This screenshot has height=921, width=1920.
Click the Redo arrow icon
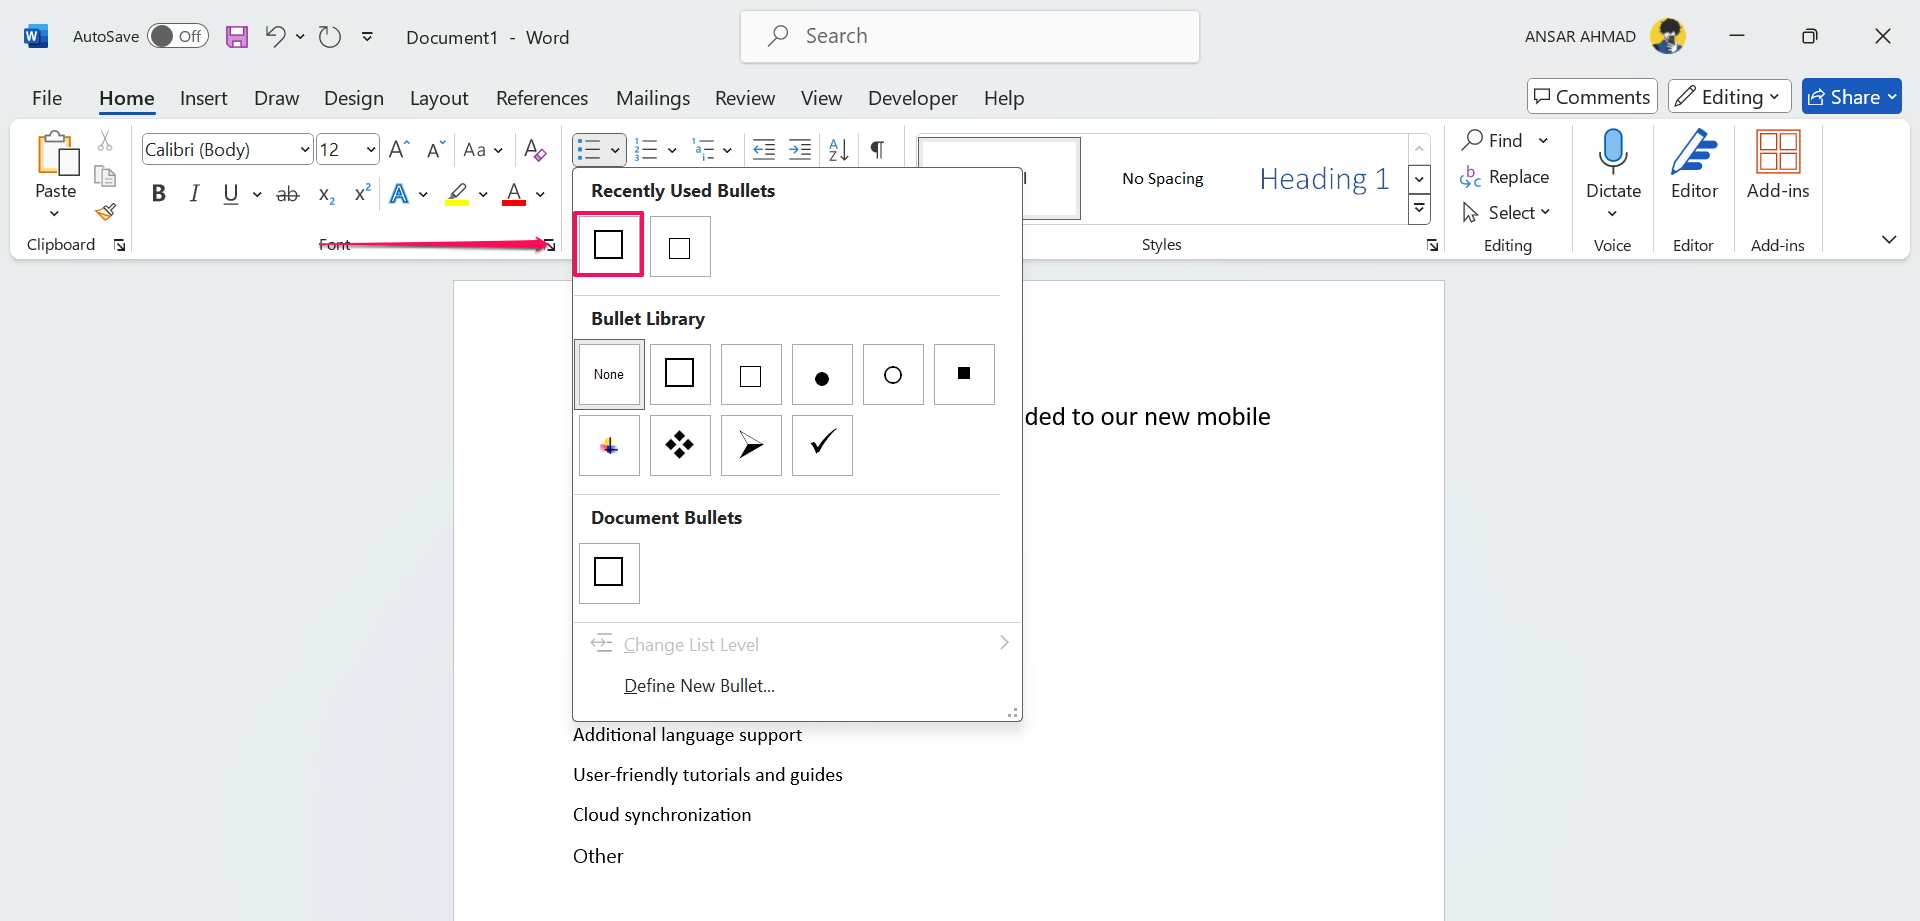pyautogui.click(x=329, y=37)
